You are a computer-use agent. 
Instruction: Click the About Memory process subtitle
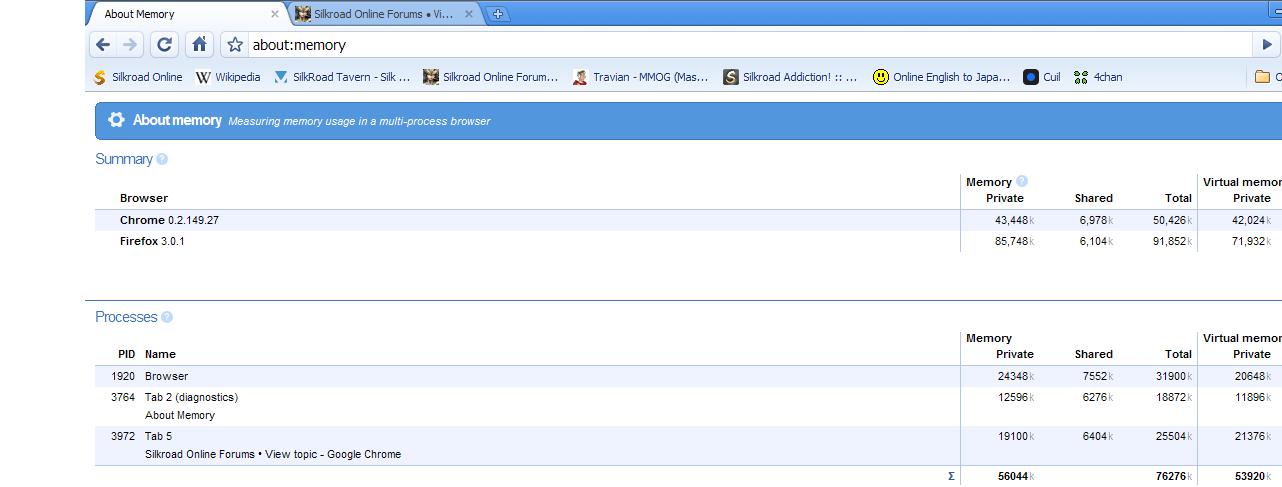click(180, 415)
